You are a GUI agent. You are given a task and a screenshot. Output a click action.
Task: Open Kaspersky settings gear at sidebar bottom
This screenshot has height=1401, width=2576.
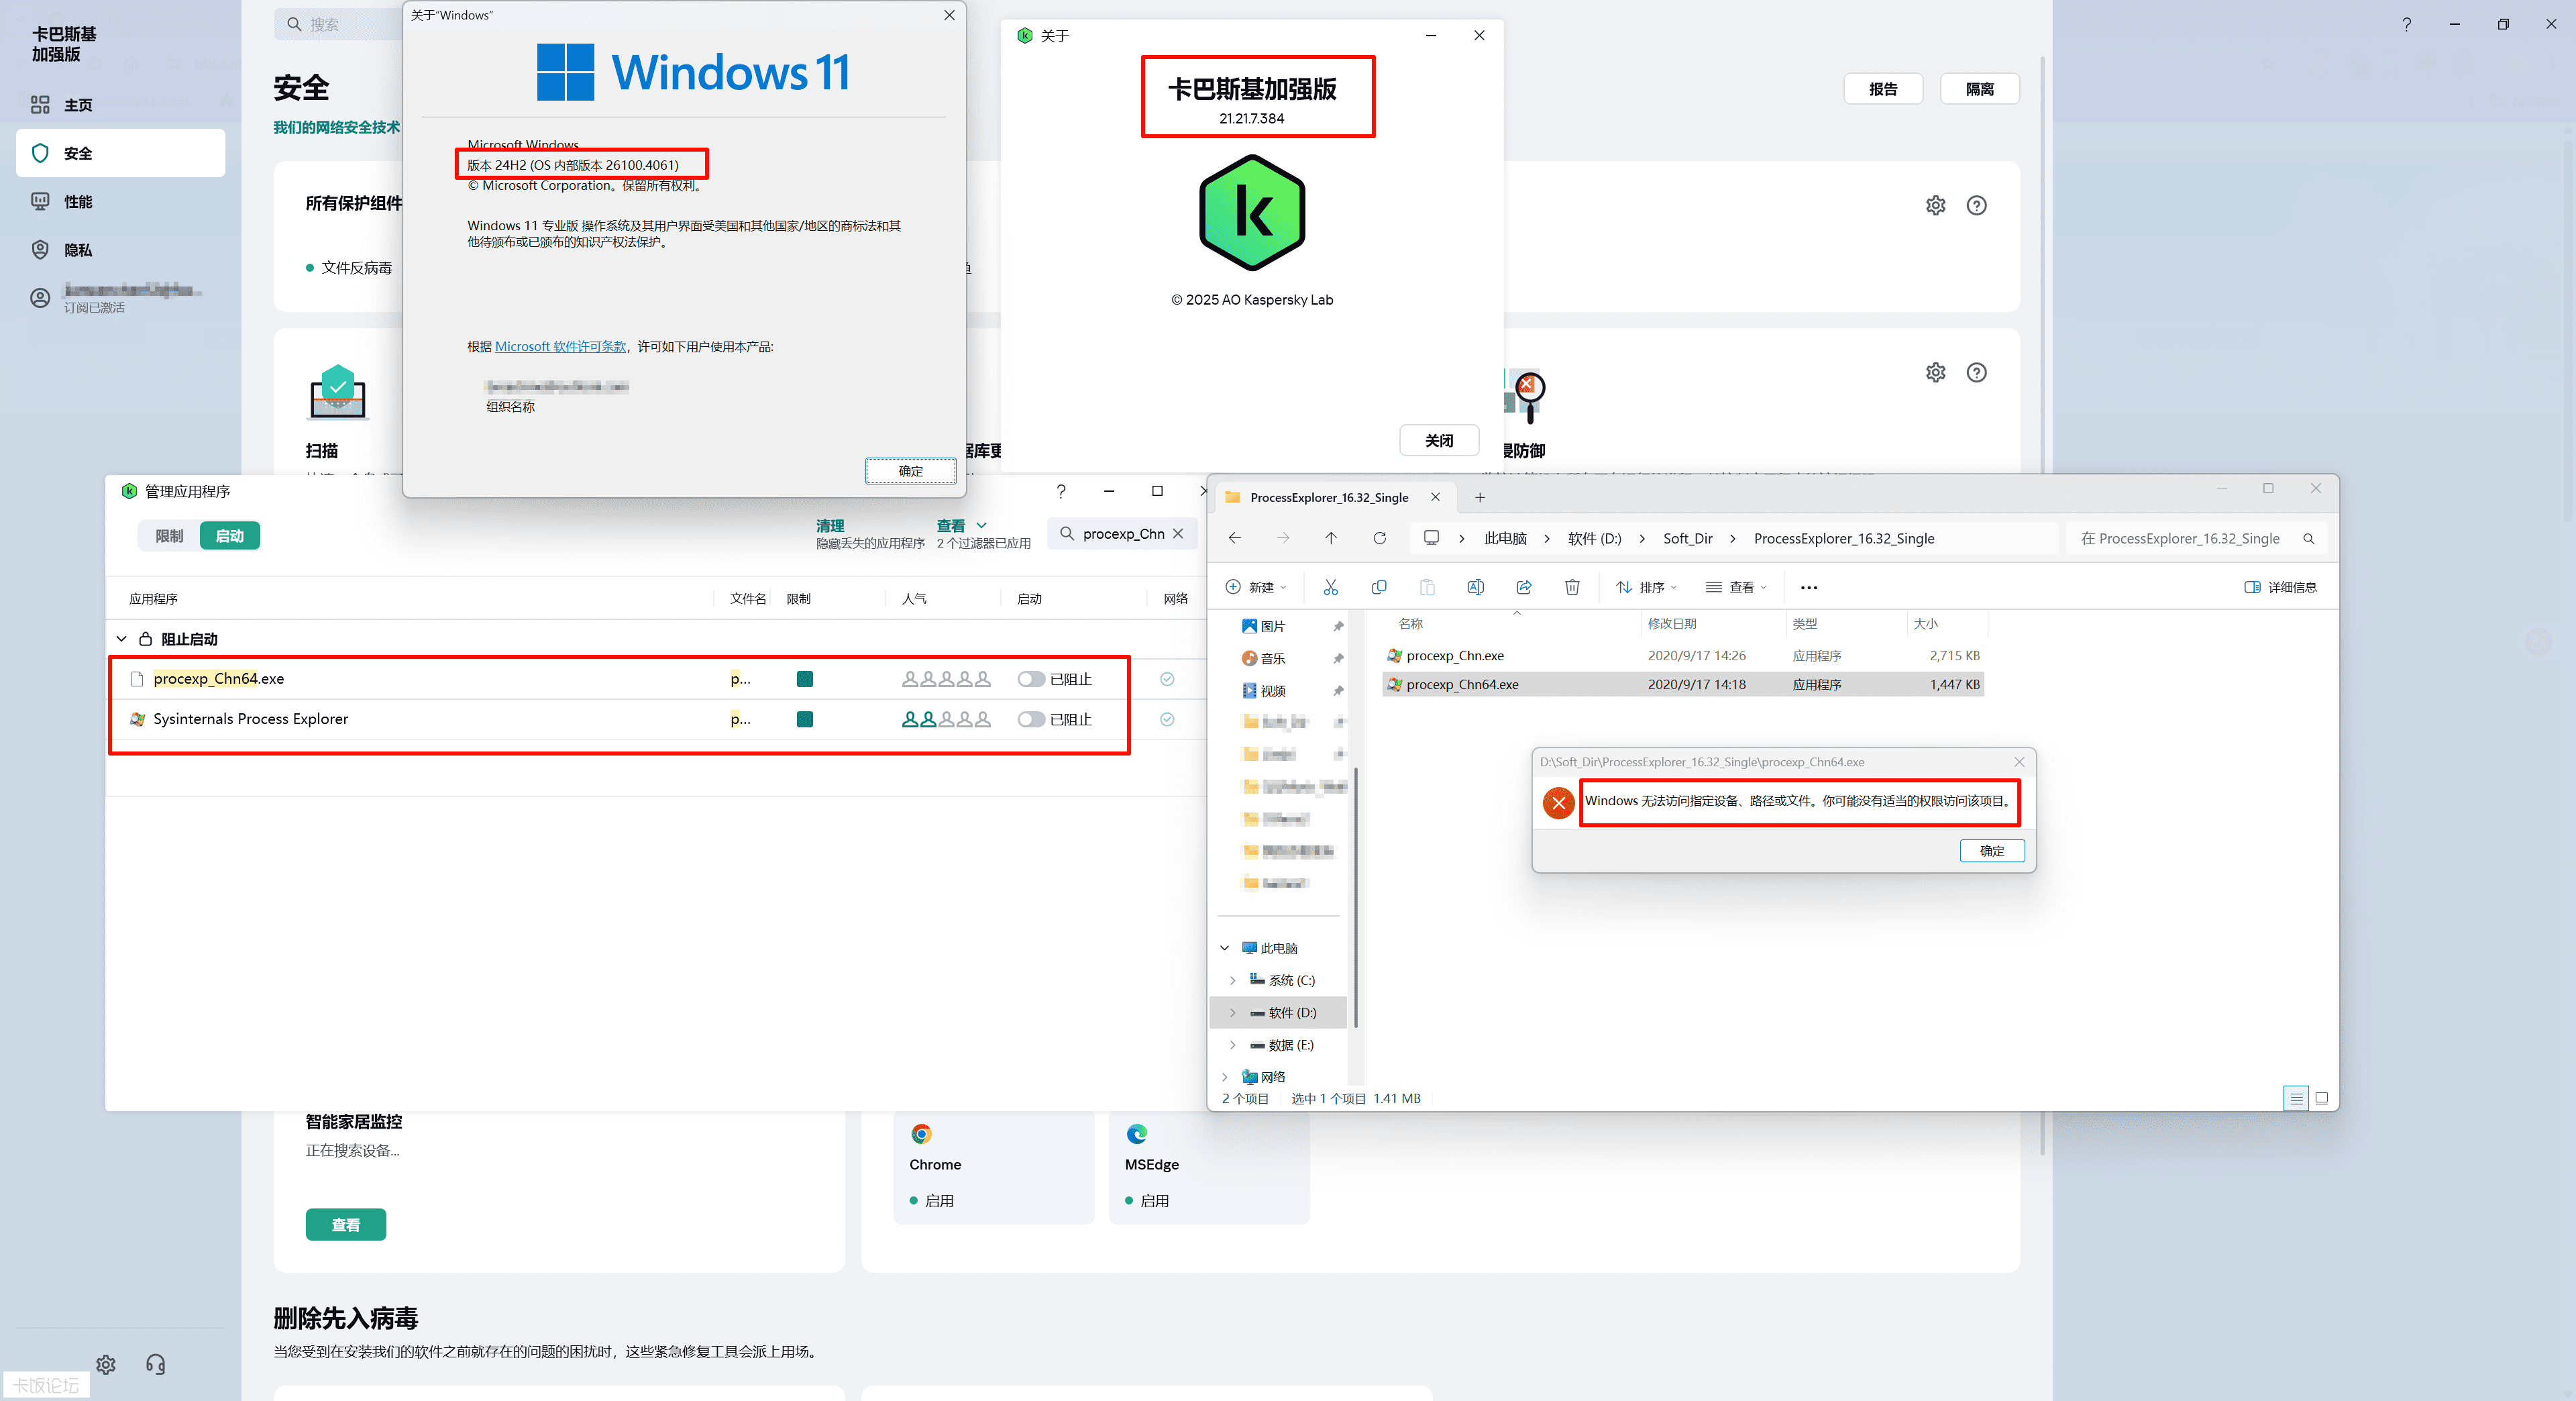click(106, 1364)
